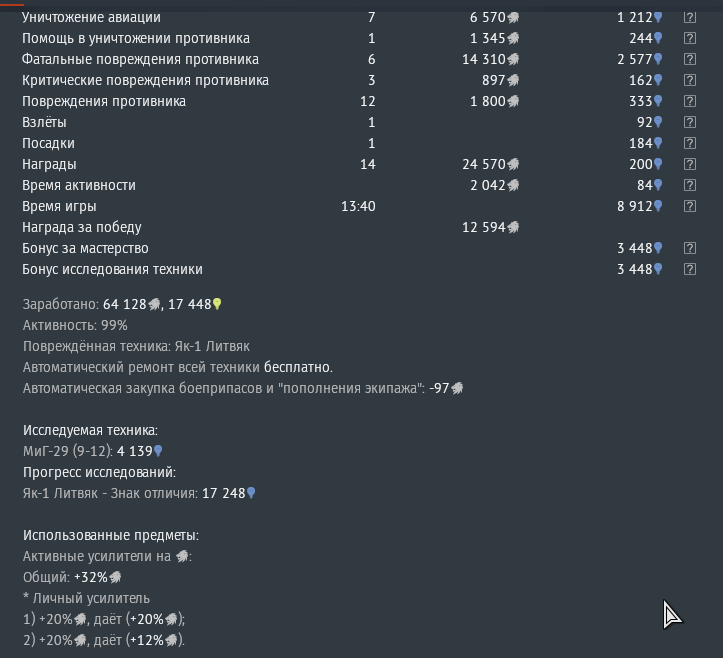
Task: Open help icon on Посадки row
Action: pyautogui.click(x=689, y=144)
